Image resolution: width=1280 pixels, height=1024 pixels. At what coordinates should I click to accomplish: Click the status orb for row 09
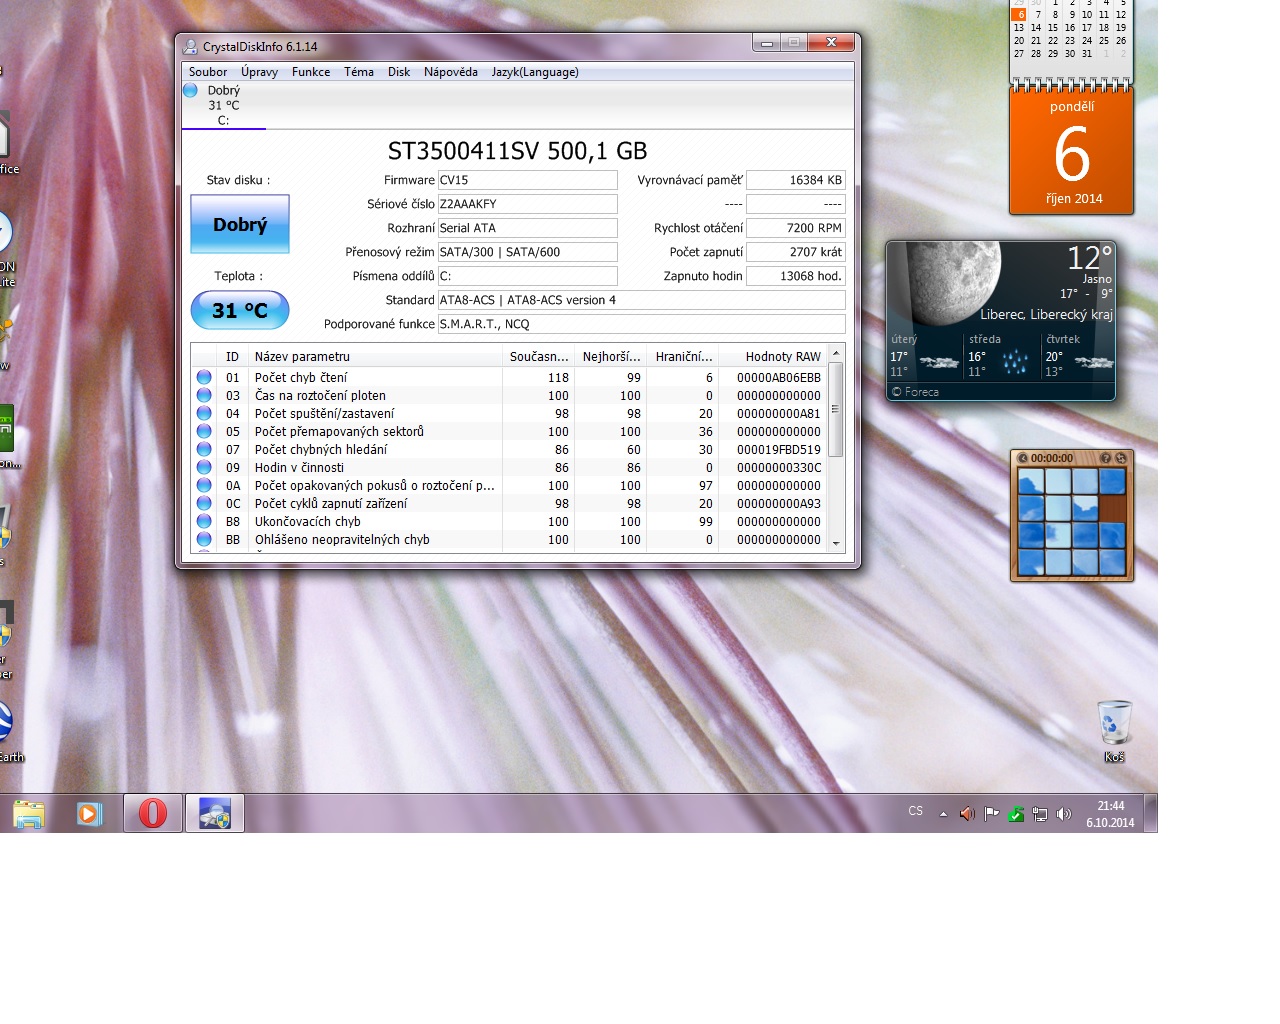click(x=204, y=467)
